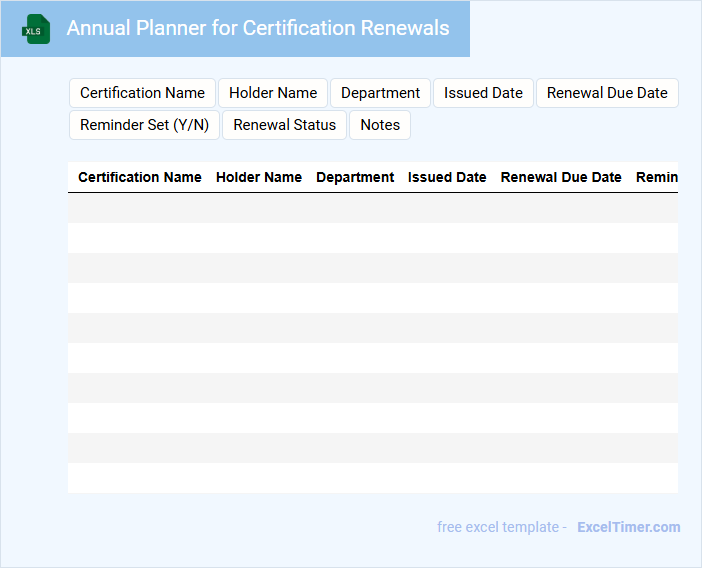
Task: Select the Holder Name tag
Action: click(x=273, y=93)
